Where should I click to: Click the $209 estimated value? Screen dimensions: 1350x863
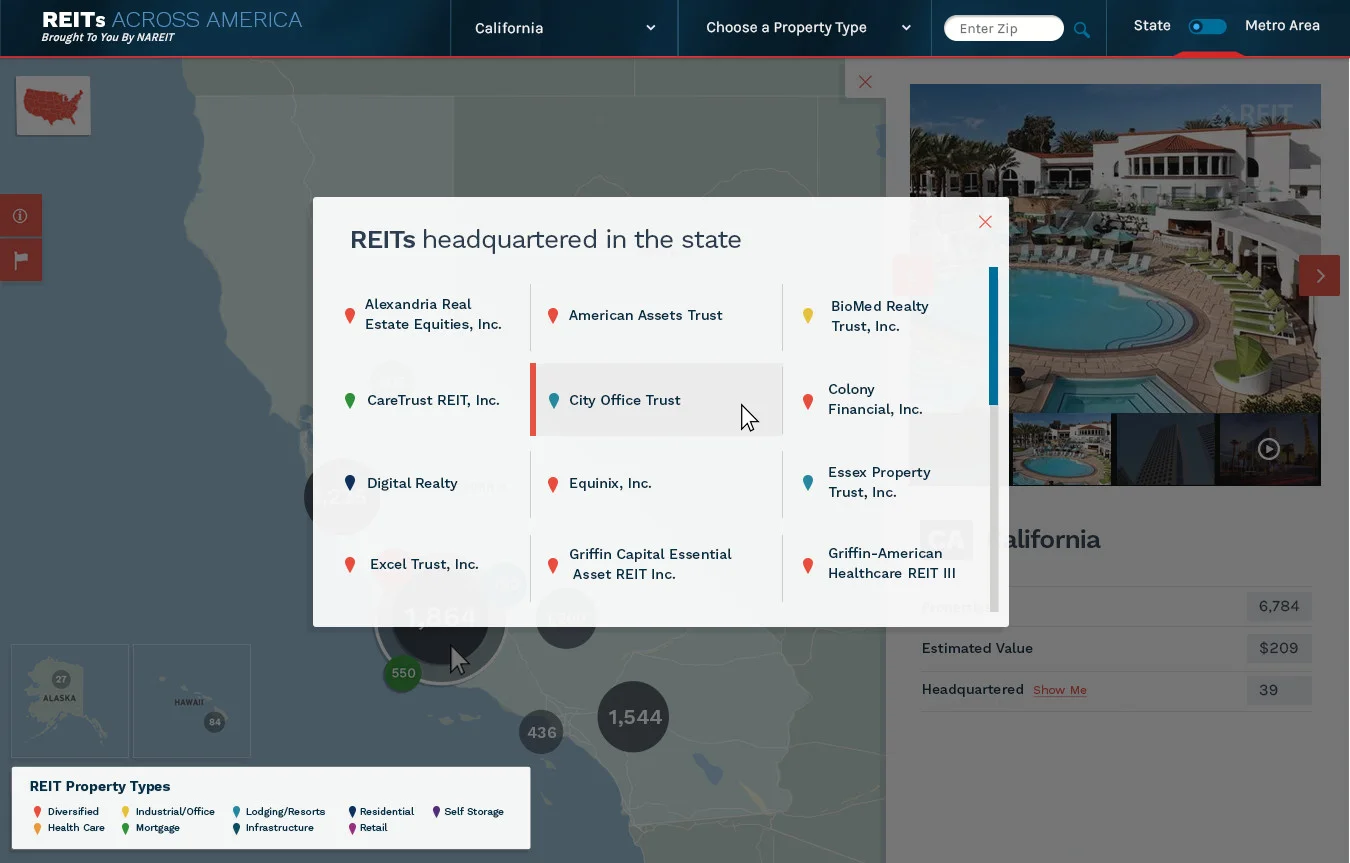[x=1279, y=648]
